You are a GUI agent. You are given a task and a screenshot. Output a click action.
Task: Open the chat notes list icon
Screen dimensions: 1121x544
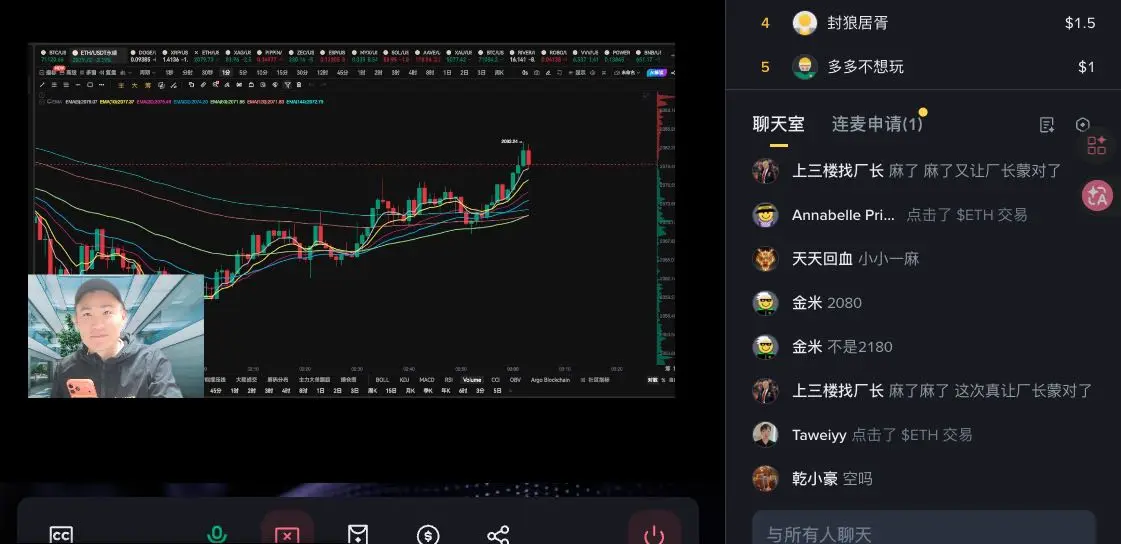1047,125
